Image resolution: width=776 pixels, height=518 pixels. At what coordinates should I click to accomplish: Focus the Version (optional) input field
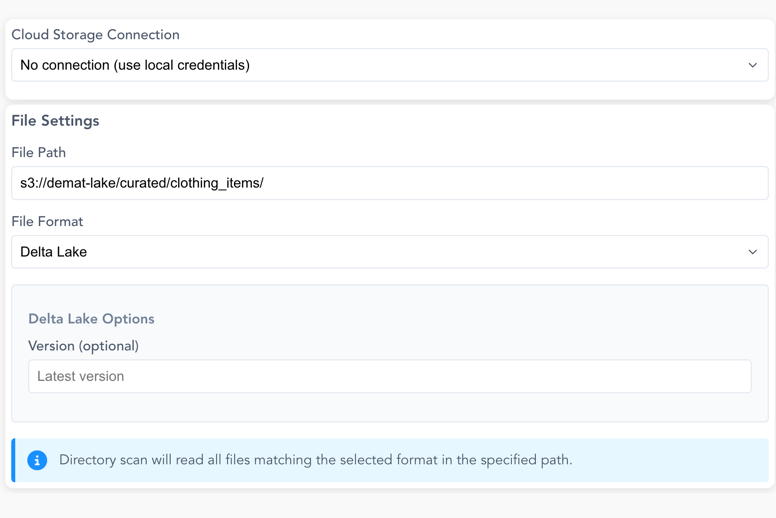[389, 377]
